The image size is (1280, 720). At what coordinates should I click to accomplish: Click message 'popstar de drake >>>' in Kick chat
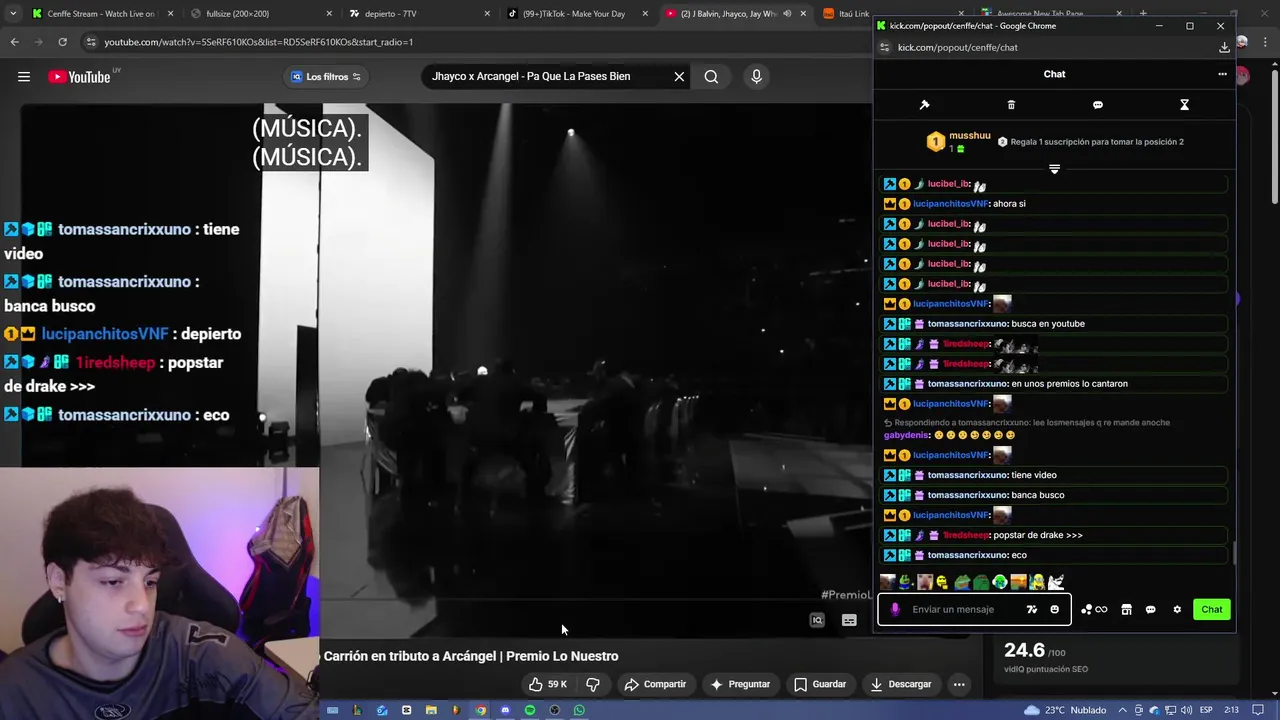coord(1038,535)
